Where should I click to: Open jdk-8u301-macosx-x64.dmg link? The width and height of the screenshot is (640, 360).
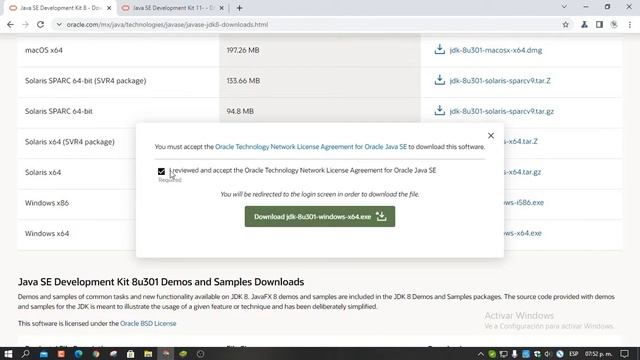[x=496, y=50]
